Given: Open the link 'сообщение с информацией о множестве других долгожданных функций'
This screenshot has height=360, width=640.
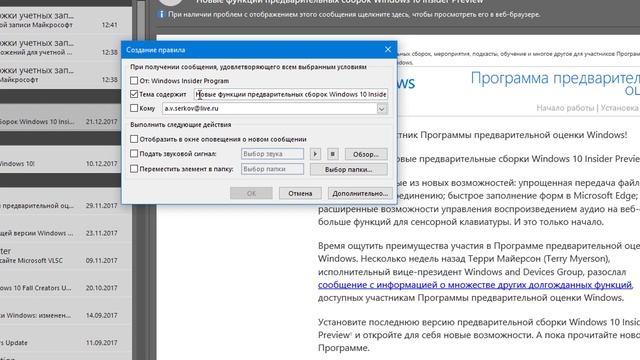Looking at the screenshot, I should pyautogui.click(x=476, y=285).
